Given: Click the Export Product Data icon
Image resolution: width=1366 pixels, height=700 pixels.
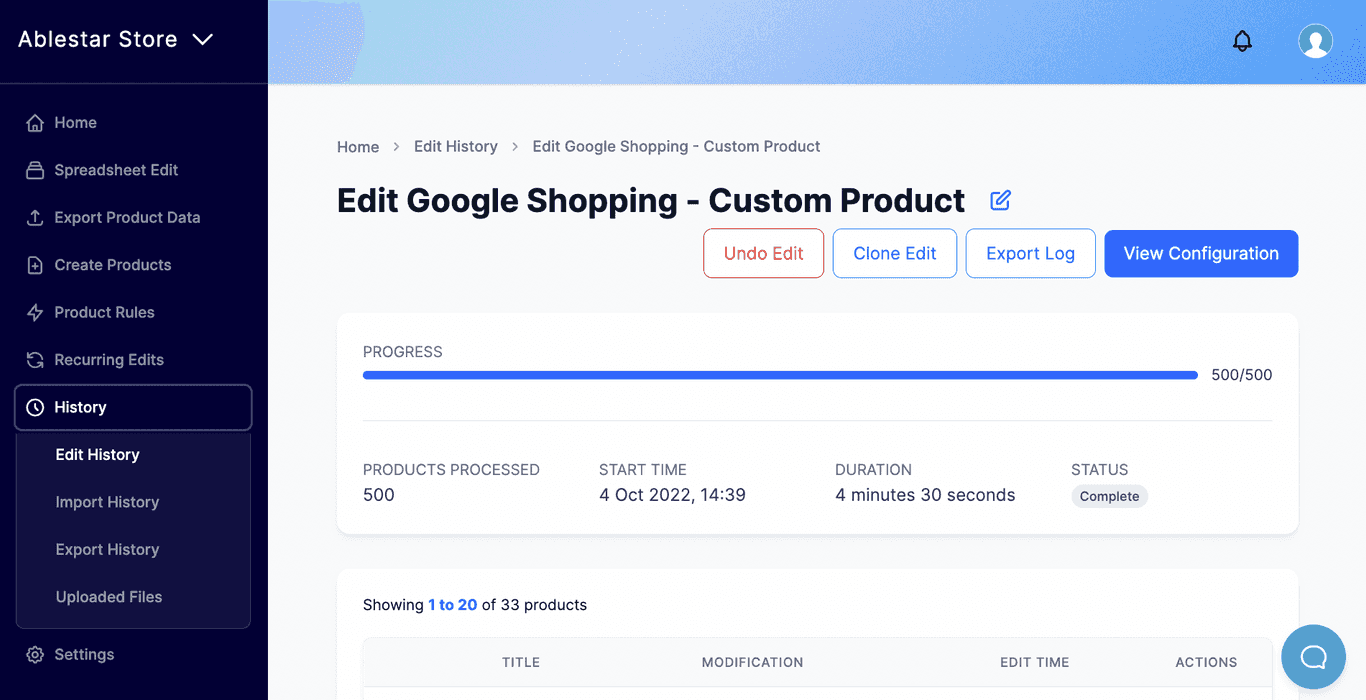Looking at the screenshot, I should 34,217.
